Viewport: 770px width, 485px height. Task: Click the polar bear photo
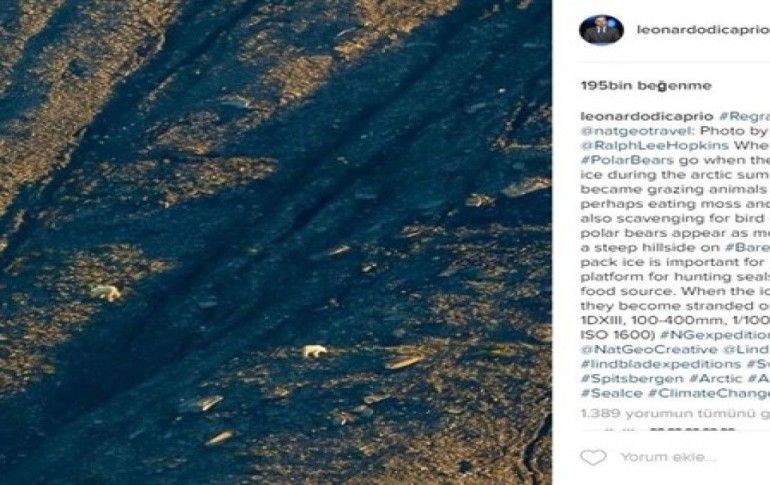(x=275, y=242)
